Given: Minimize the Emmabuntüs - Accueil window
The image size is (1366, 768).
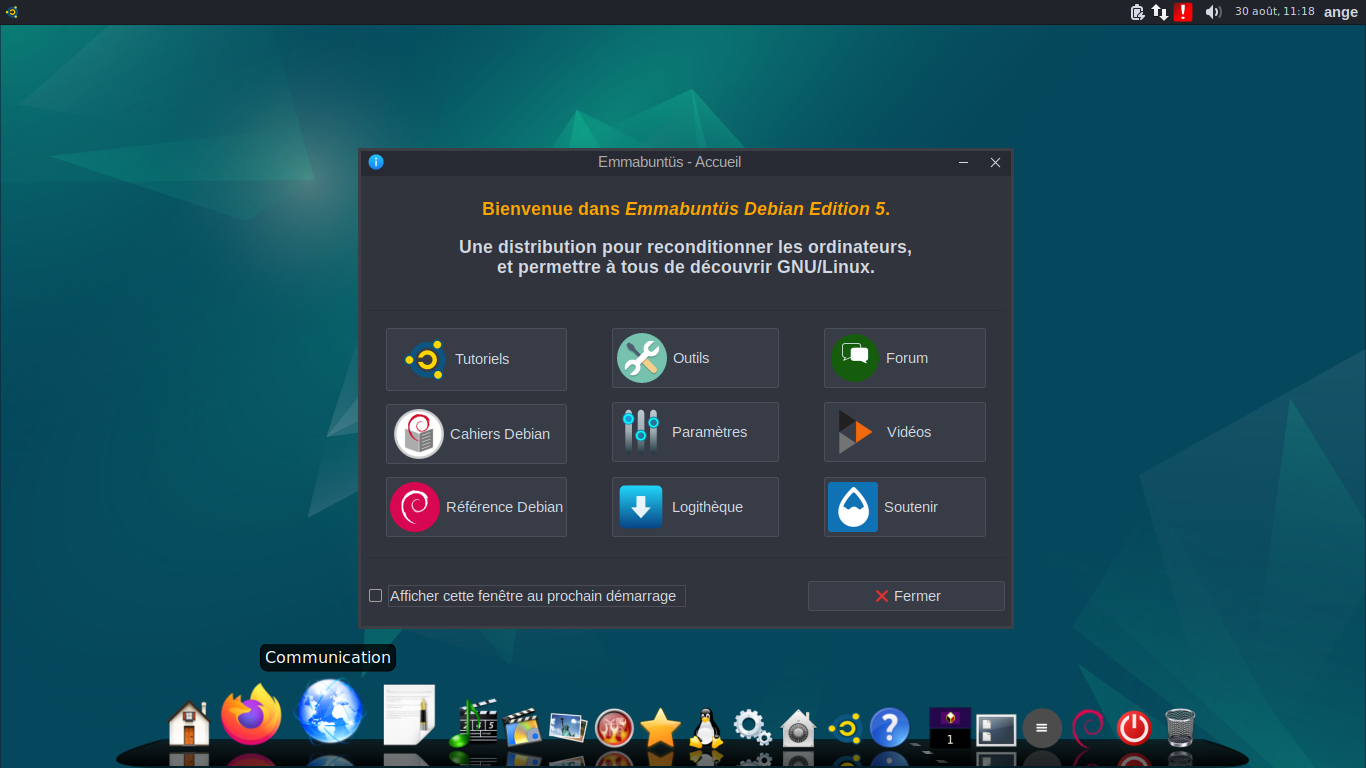Looking at the screenshot, I should [964, 162].
